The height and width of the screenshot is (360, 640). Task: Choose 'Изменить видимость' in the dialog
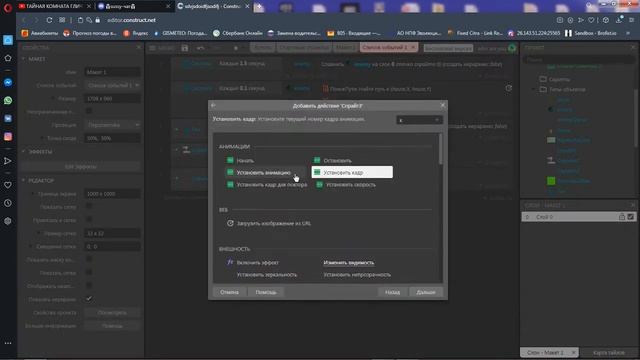click(x=349, y=262)
